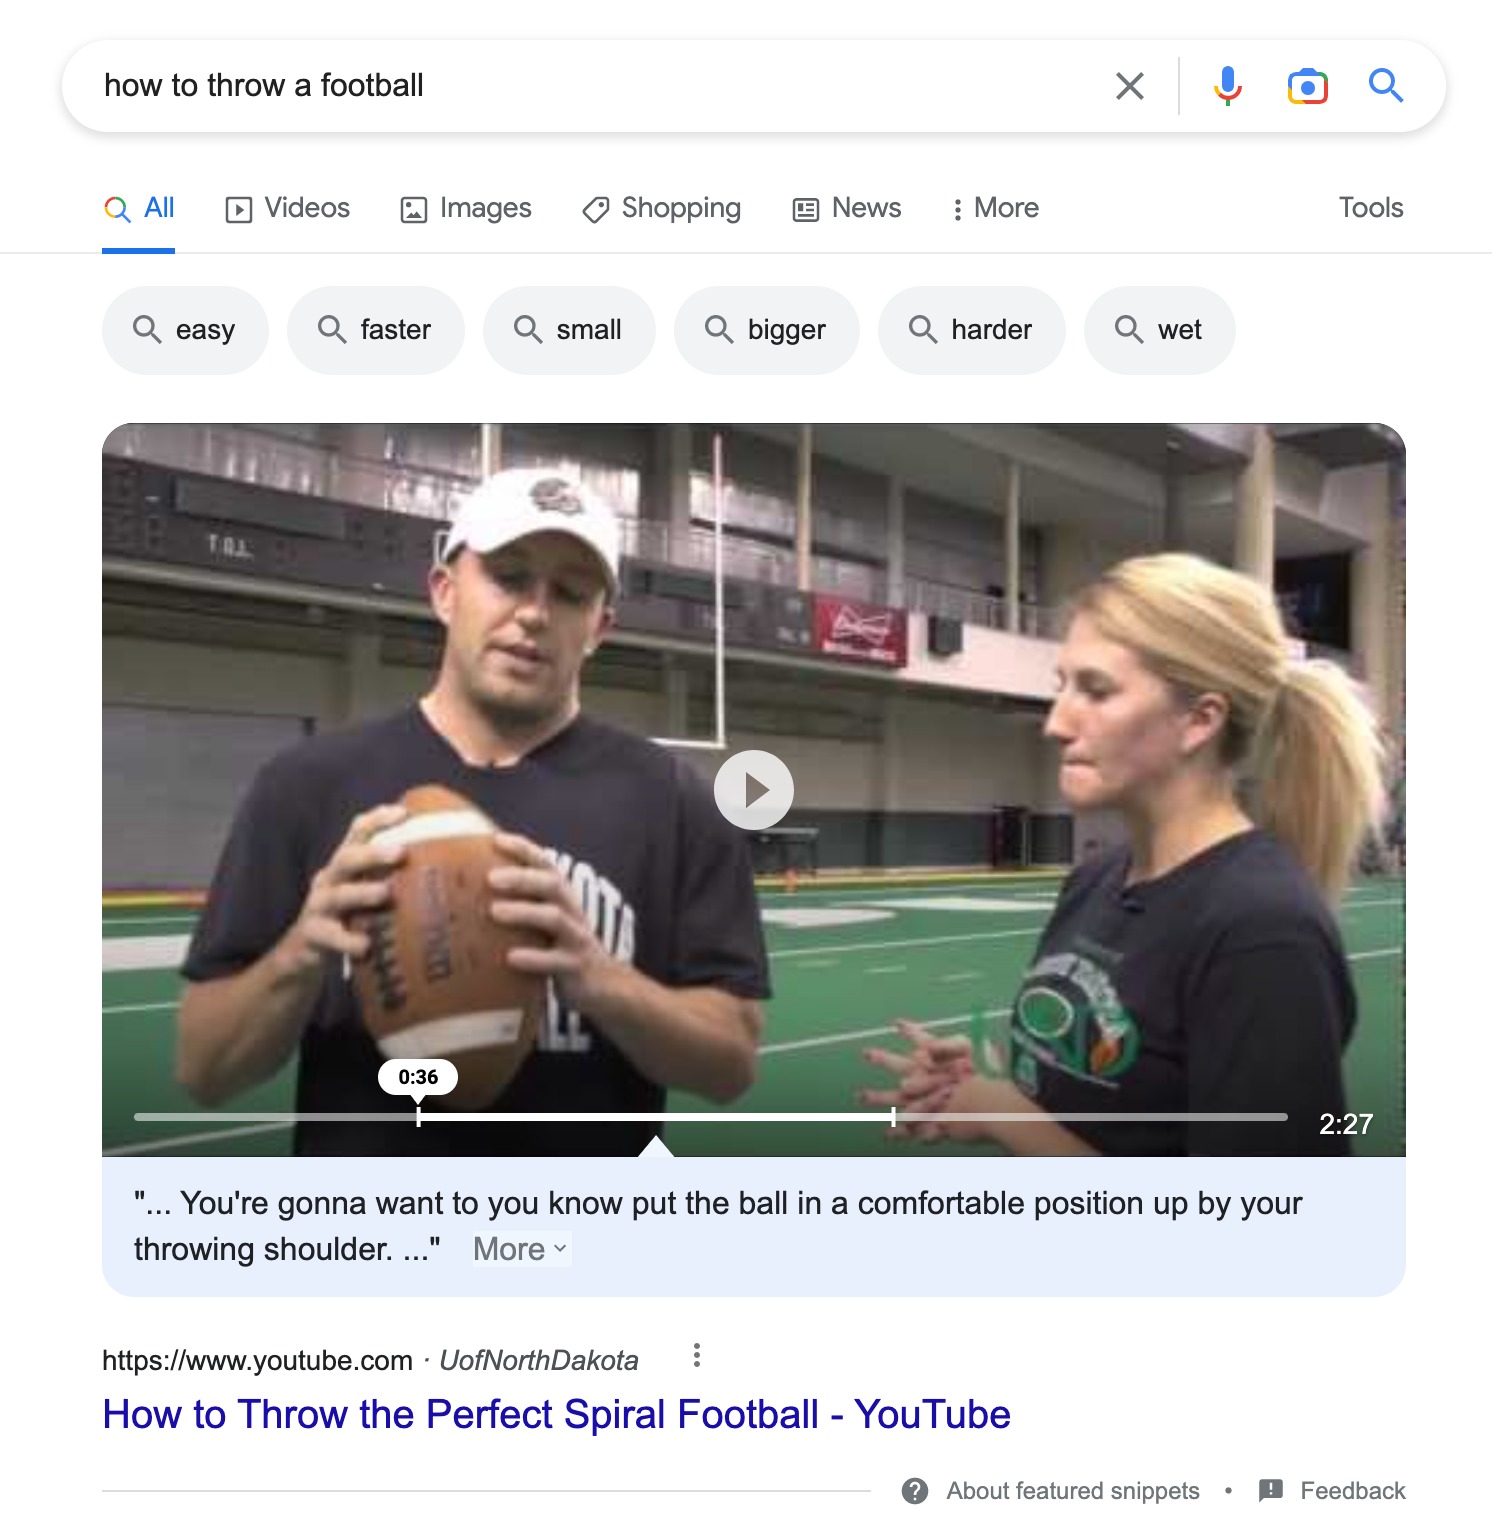1492x1538 pixels.
Task: Click the magnifier icon inside the easy chip
Action: coord(148,329)
